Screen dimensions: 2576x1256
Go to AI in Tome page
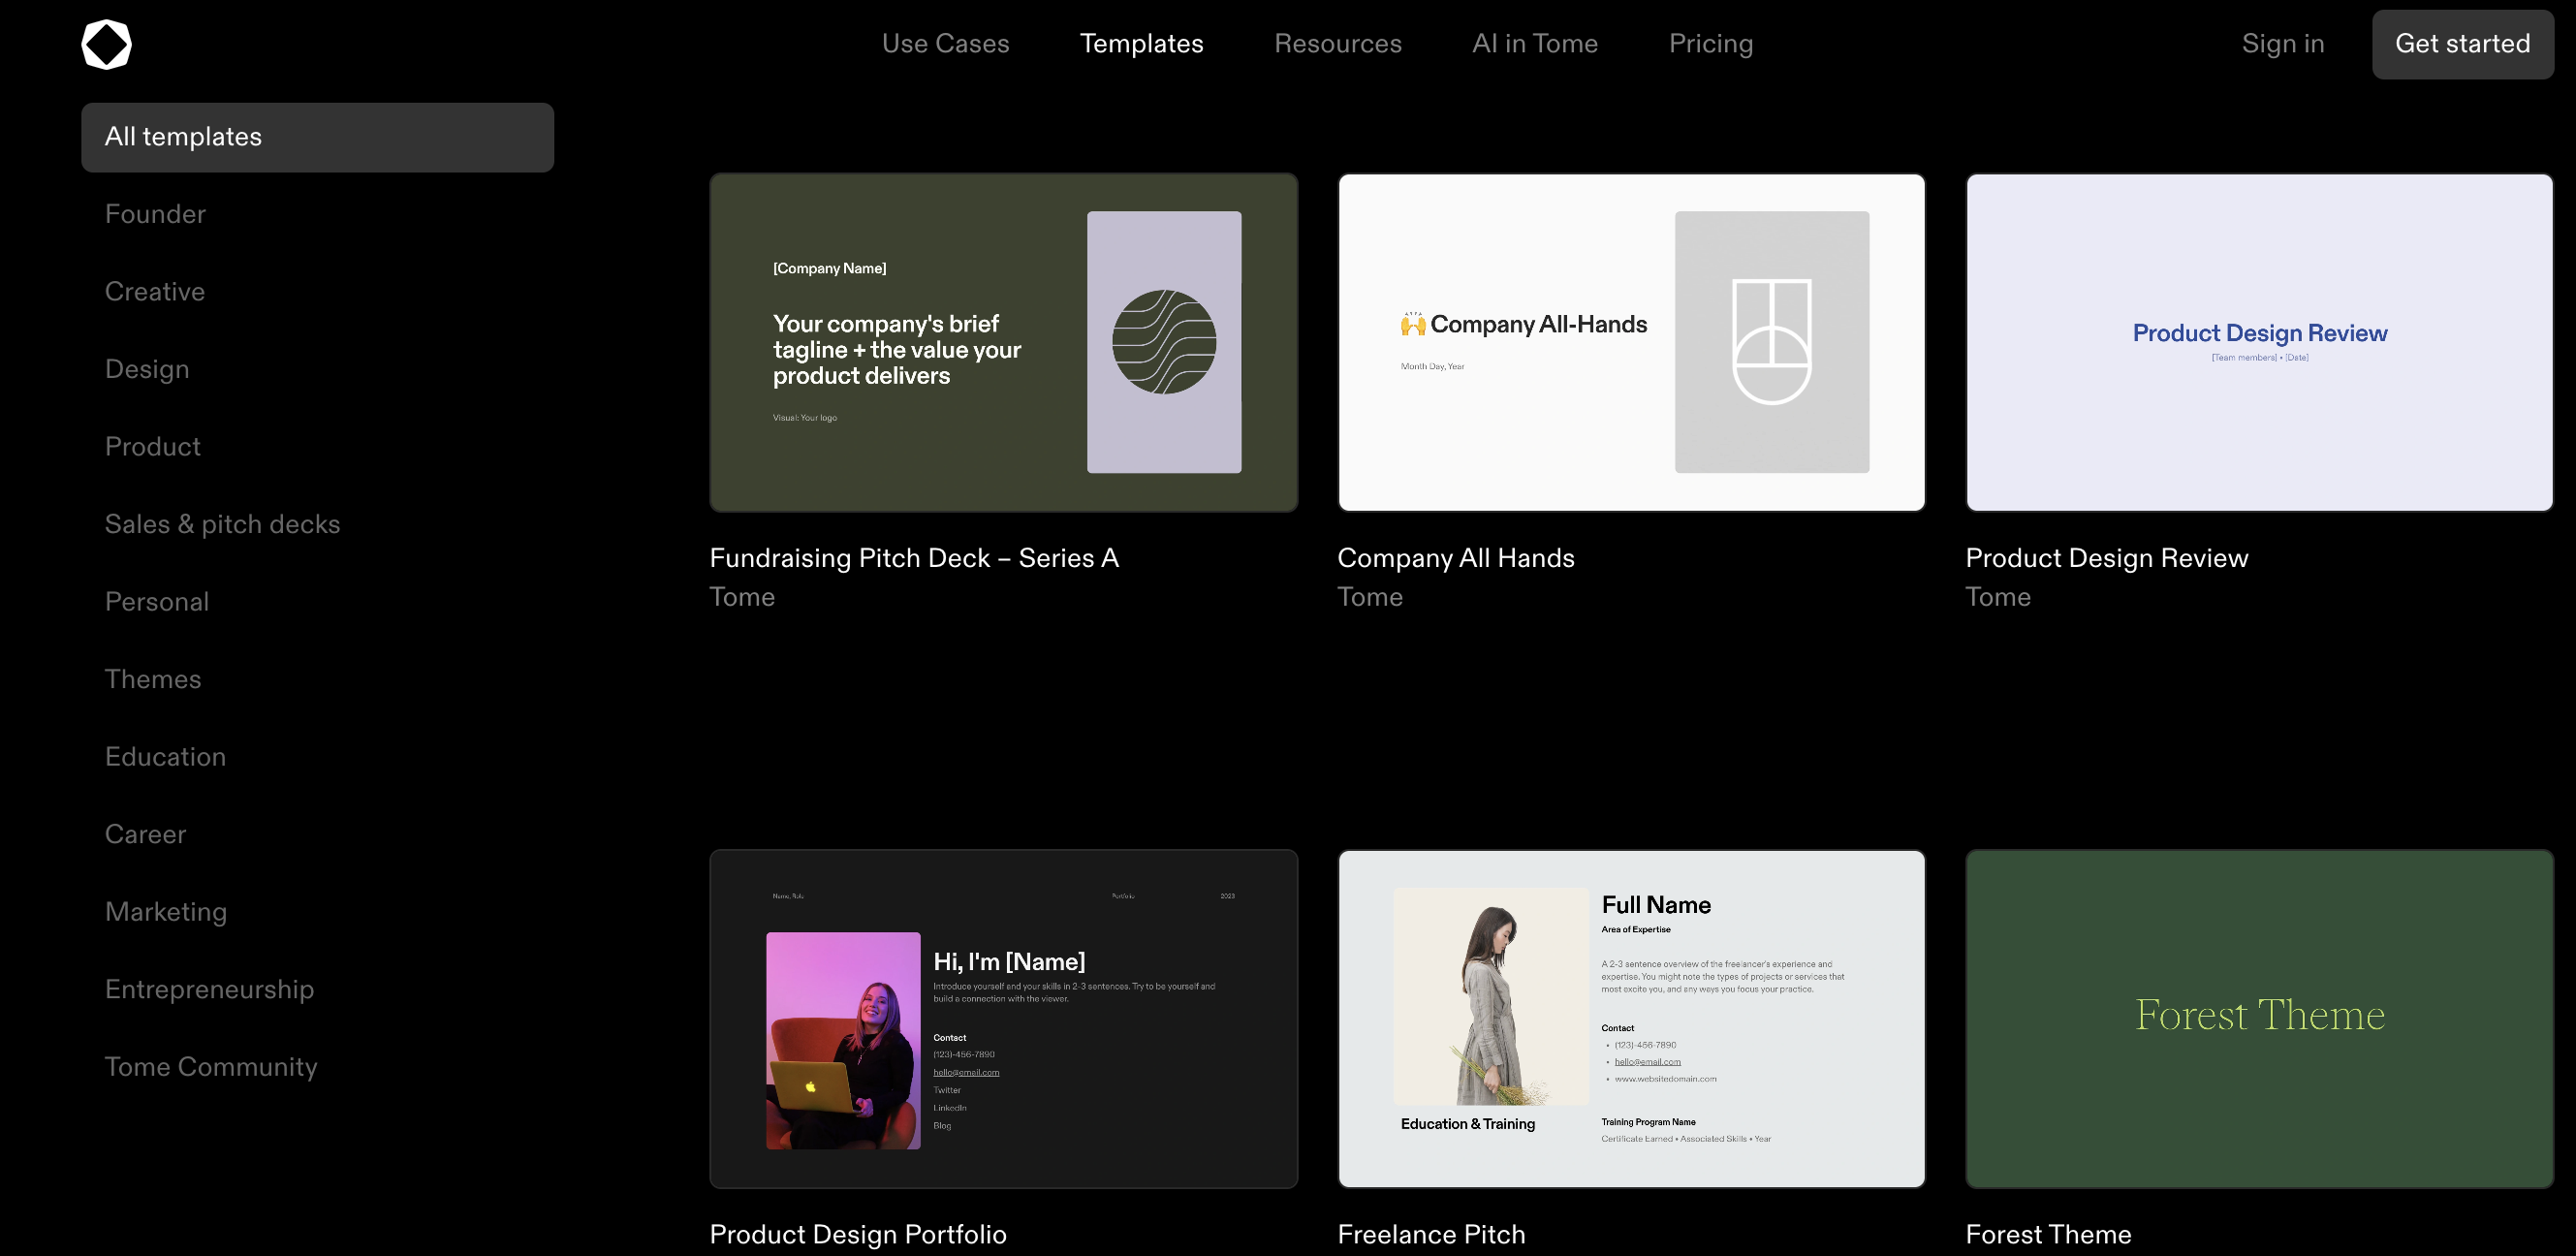1534,44
